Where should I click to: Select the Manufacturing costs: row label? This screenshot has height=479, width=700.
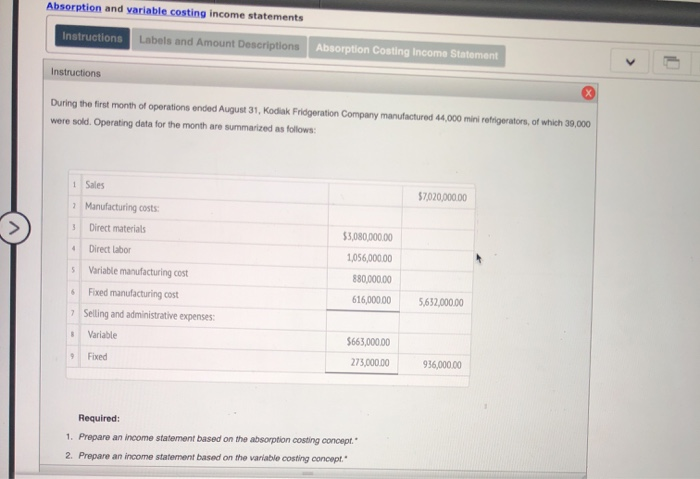click(x=122, y=207)
